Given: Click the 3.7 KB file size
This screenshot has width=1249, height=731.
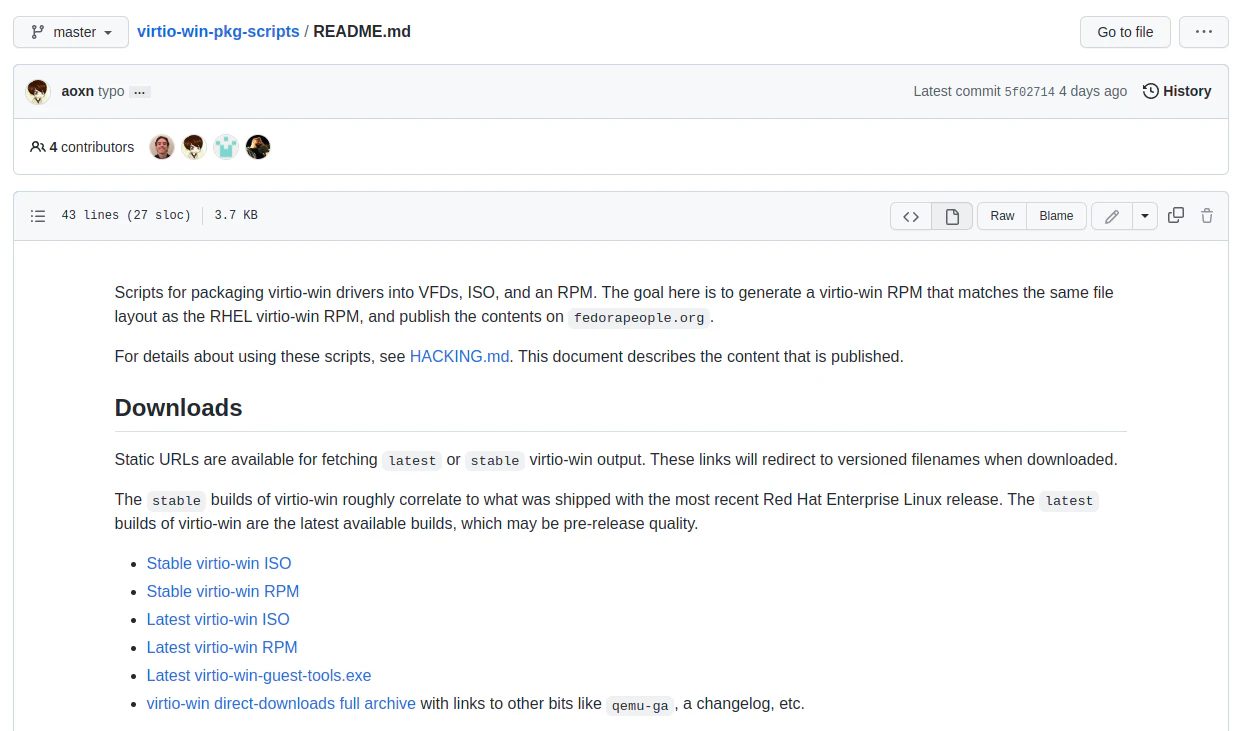Looking at the screenshot, I should click(x=236, y=215).
